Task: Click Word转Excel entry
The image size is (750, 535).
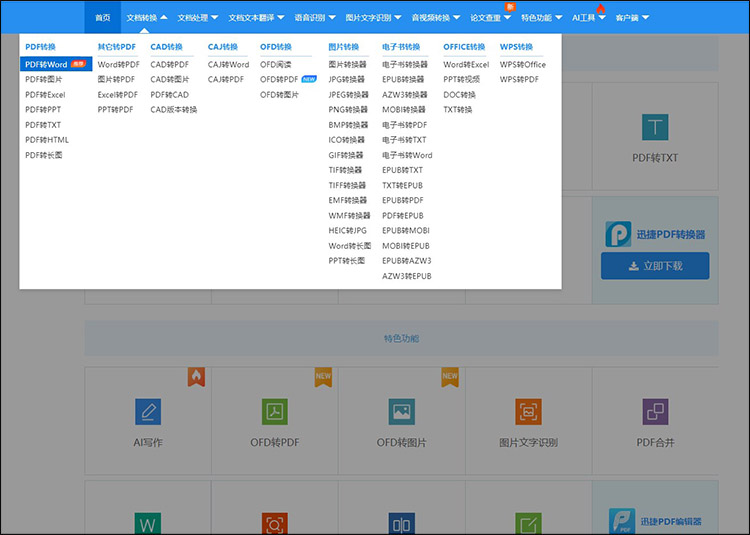Action: (466, 65)
